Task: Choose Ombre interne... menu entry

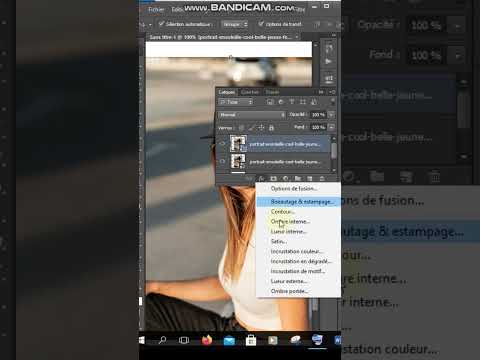Action: (298, 222)
